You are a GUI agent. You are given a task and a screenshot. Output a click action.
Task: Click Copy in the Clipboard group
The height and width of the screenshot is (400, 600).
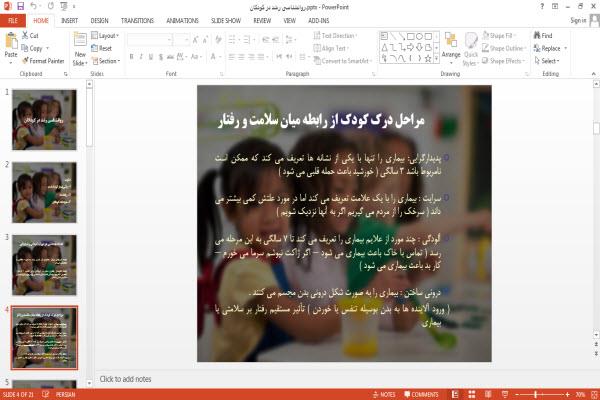[x=32, y=48]
